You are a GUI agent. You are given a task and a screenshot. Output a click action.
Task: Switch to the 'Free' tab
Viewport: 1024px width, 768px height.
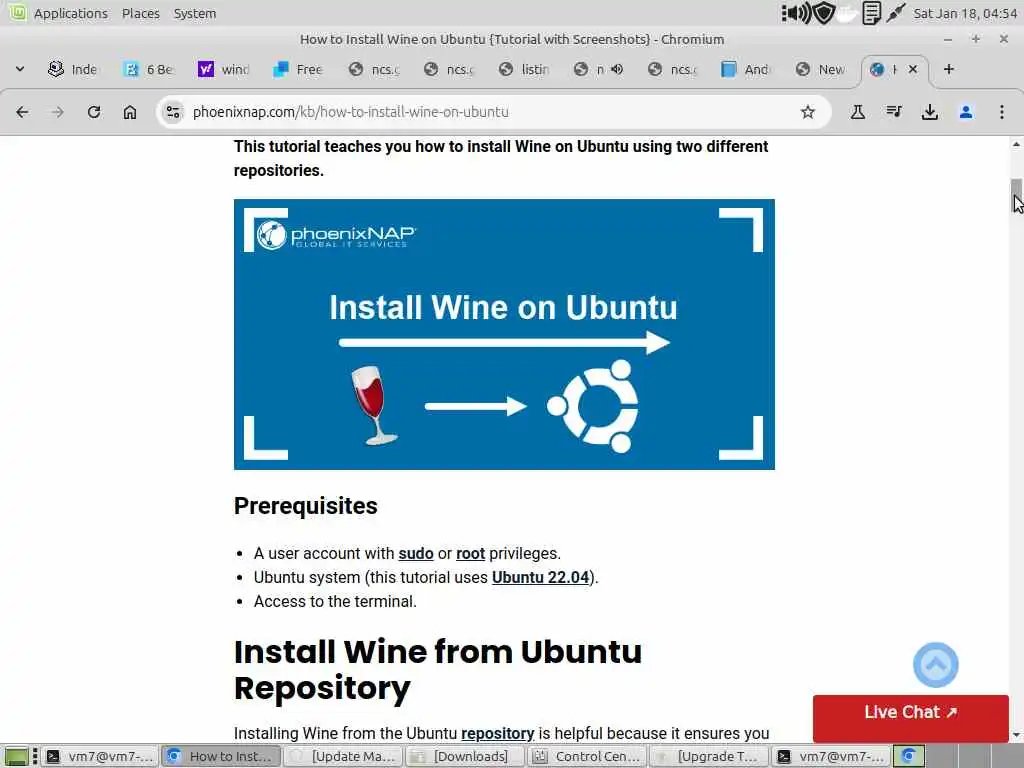pyautogui.click(x=298, y=69)
